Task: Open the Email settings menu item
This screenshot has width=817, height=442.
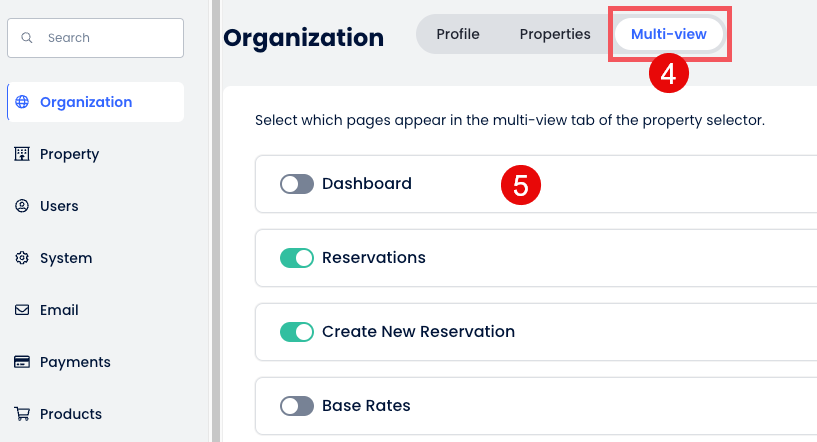Action: [59, 310]
